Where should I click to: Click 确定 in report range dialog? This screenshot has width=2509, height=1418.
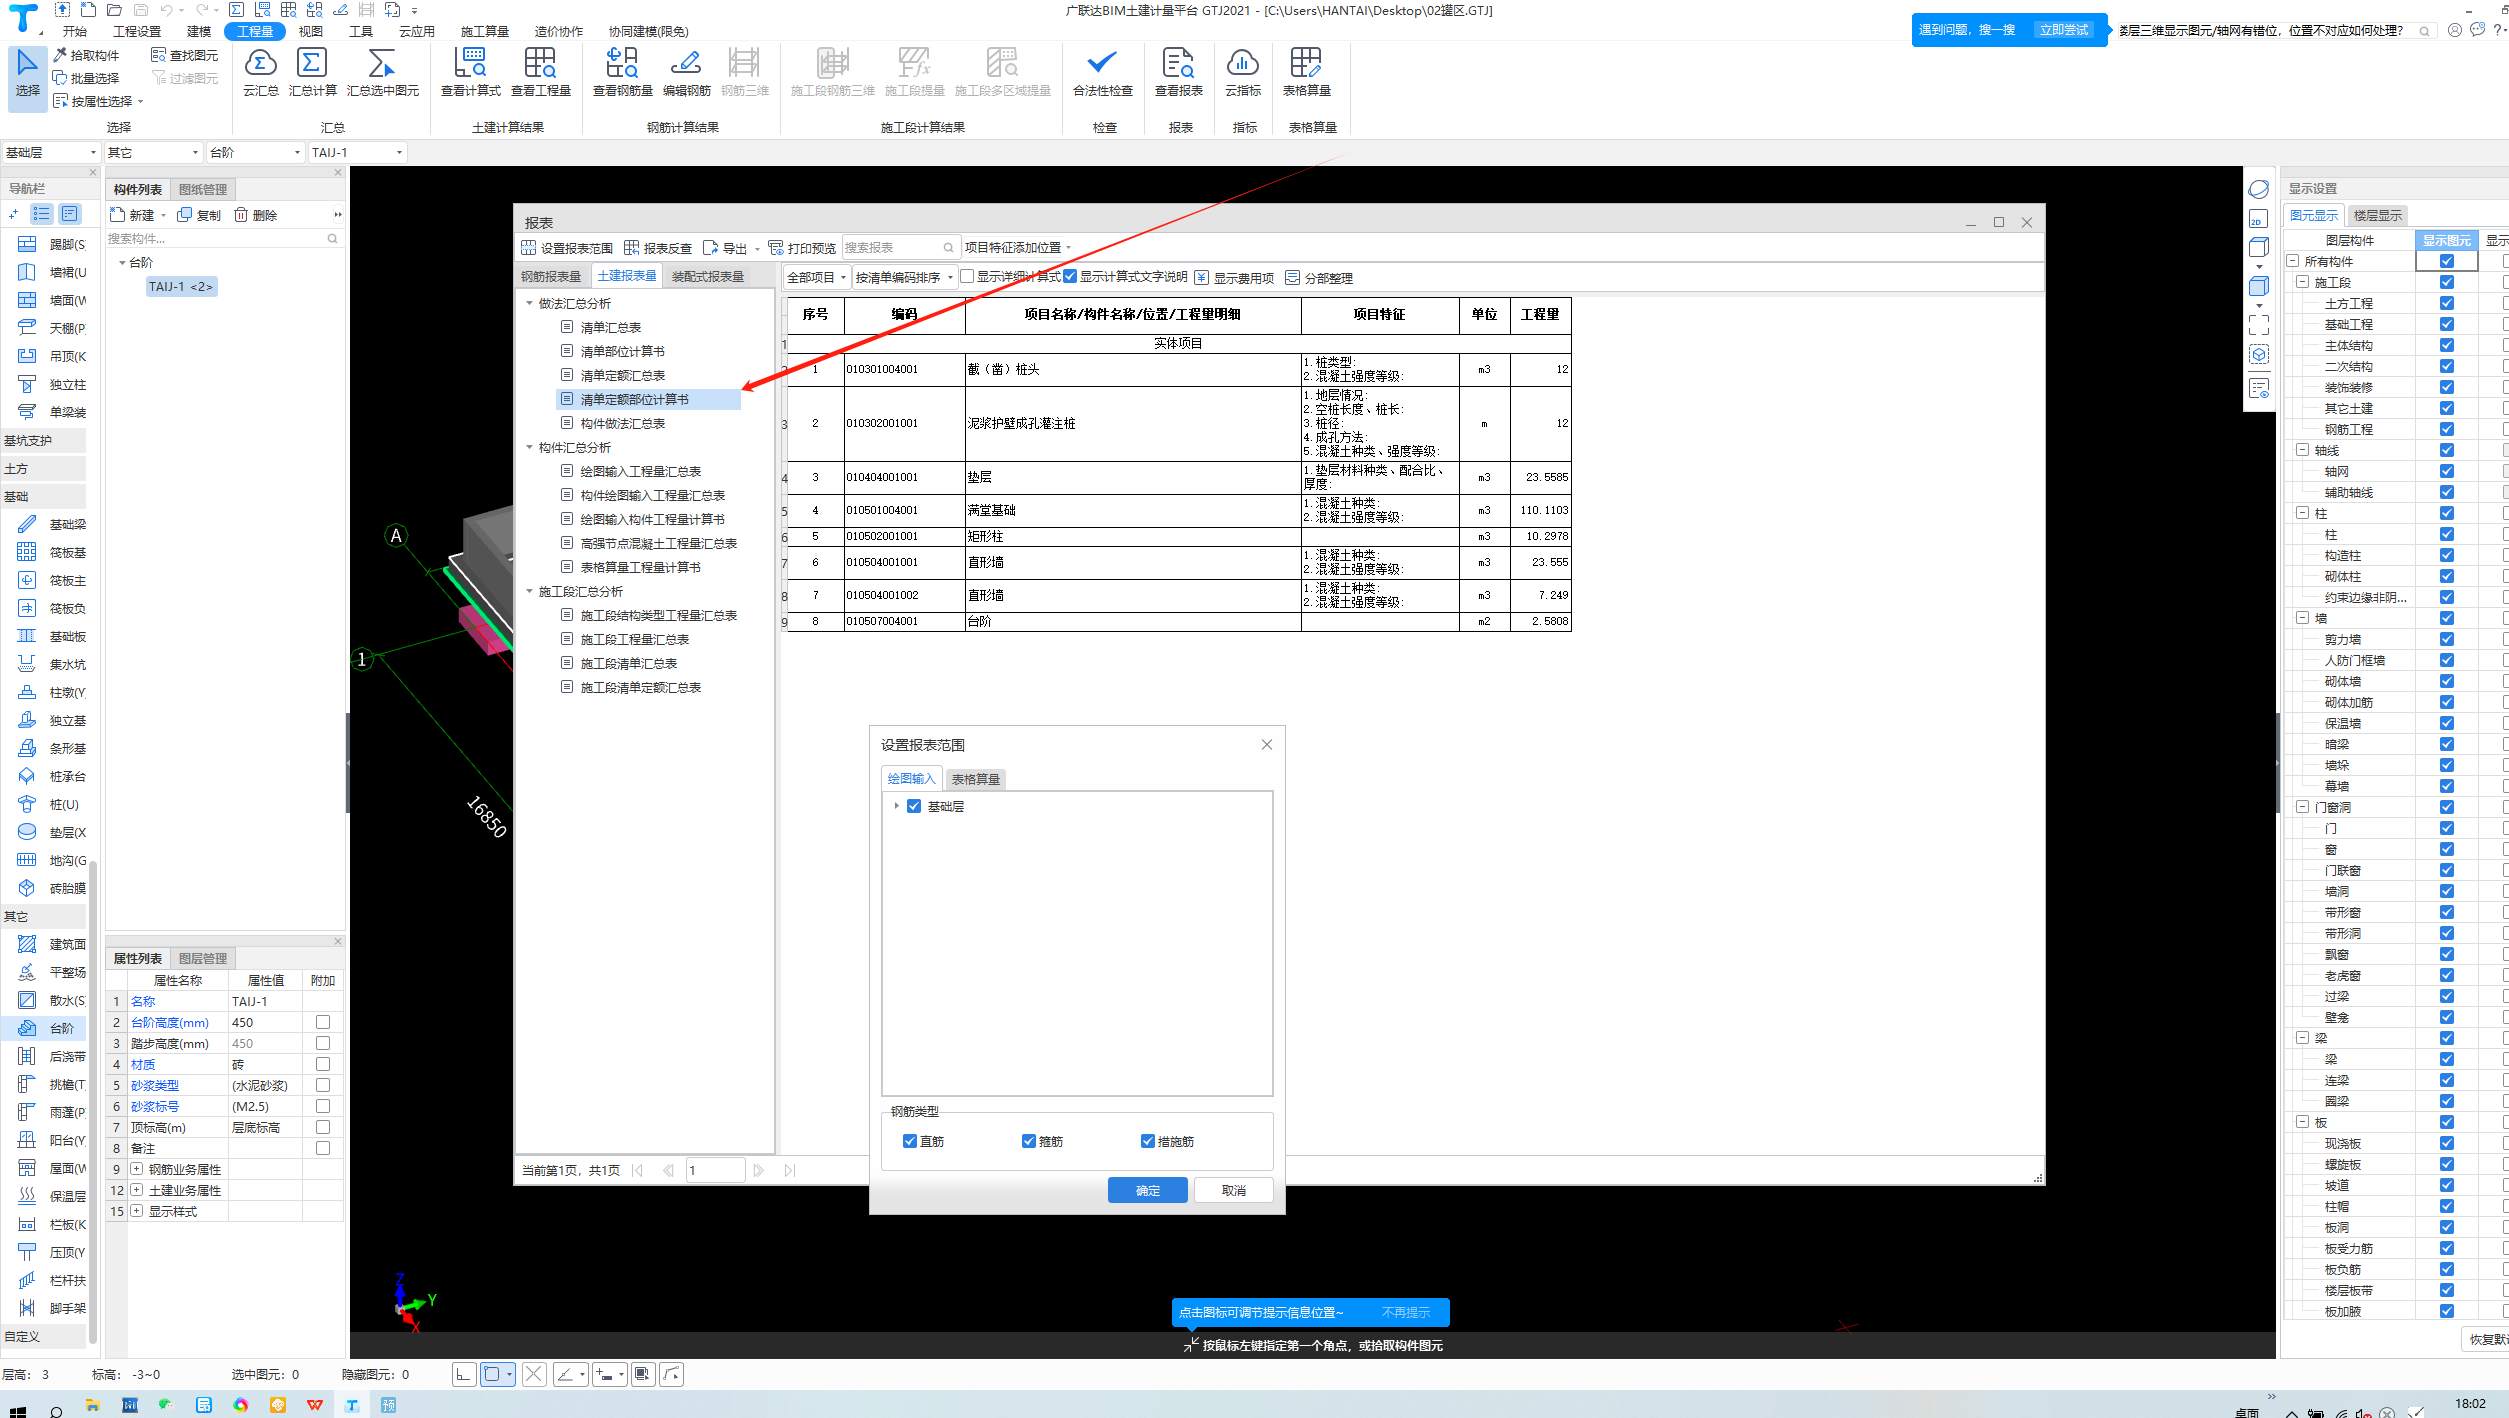1147,1190
